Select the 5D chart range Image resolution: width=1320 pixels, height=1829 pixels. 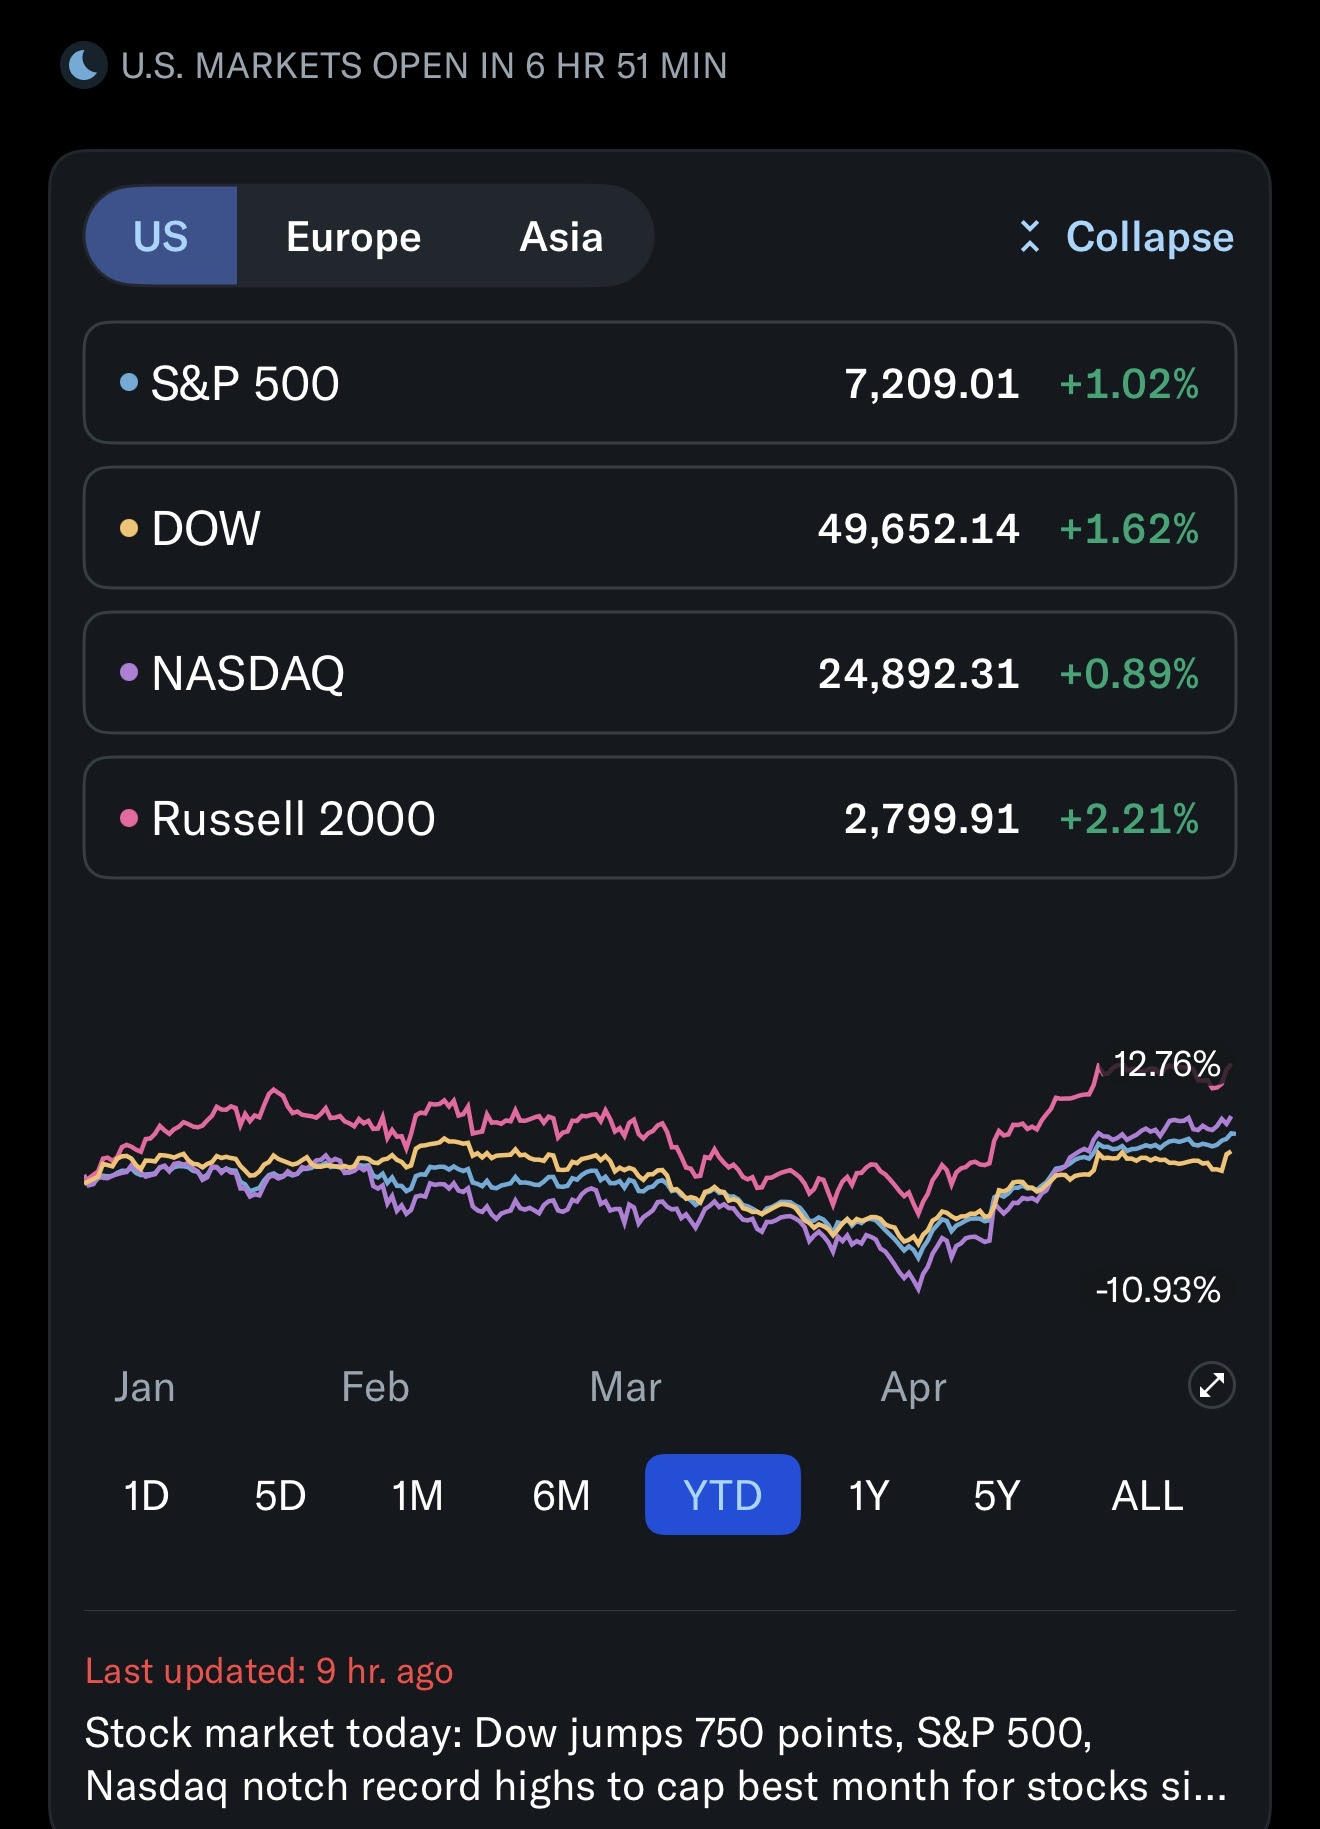coord(280,1495)
